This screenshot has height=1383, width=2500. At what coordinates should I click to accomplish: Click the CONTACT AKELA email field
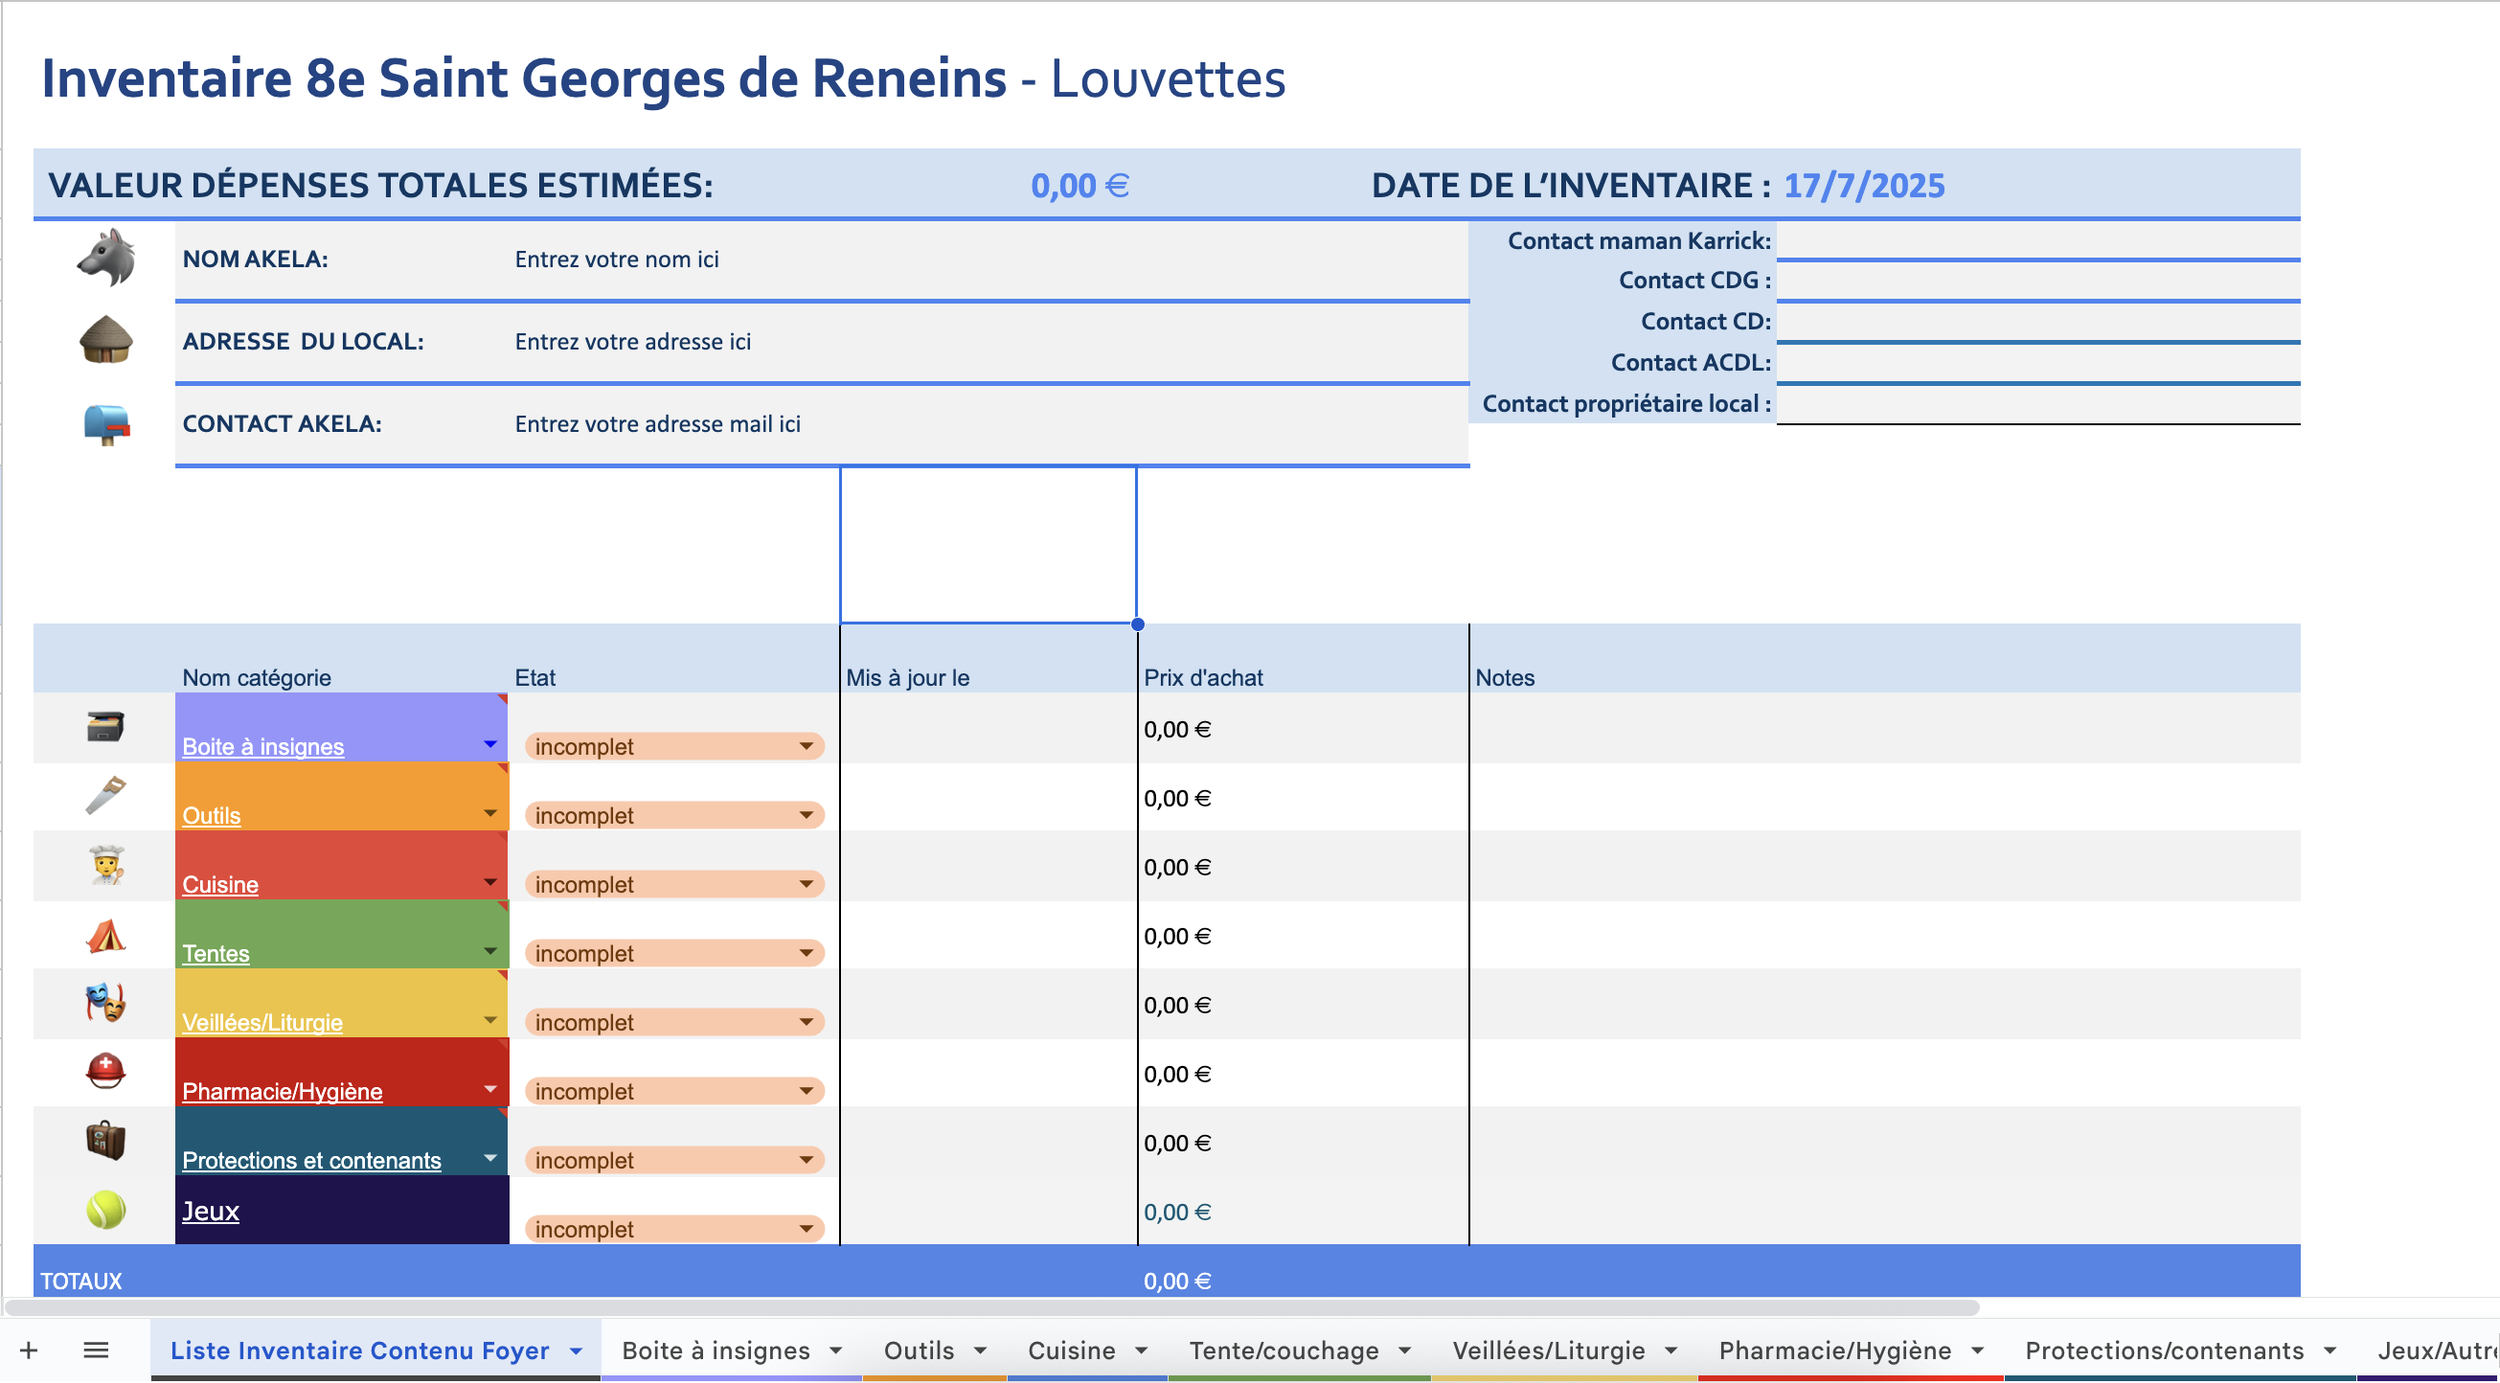click(988, 424)
